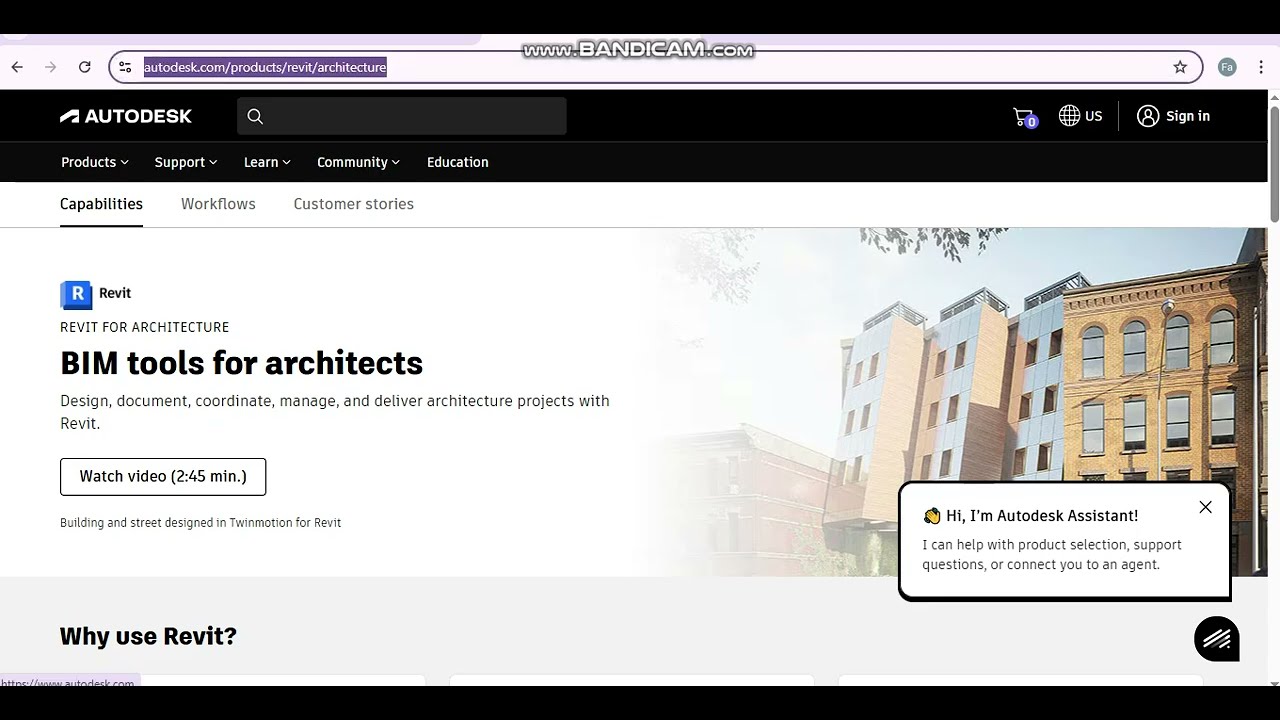Go back with the browser back arrow
The height and width of the screenshot is (720, 1280).
point(17,67)
